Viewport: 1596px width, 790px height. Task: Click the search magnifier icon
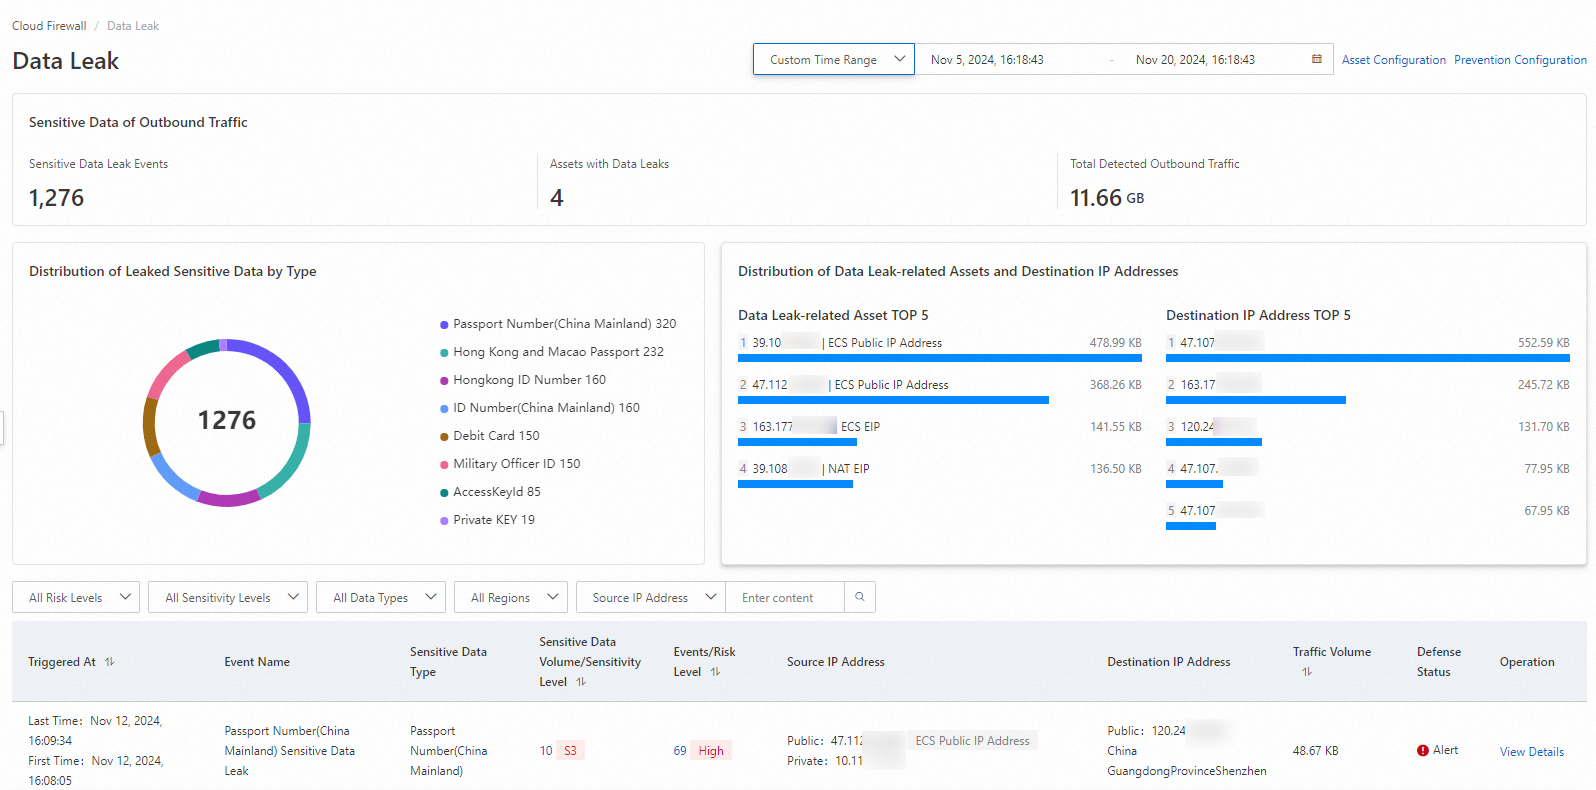tap(860, 597)
